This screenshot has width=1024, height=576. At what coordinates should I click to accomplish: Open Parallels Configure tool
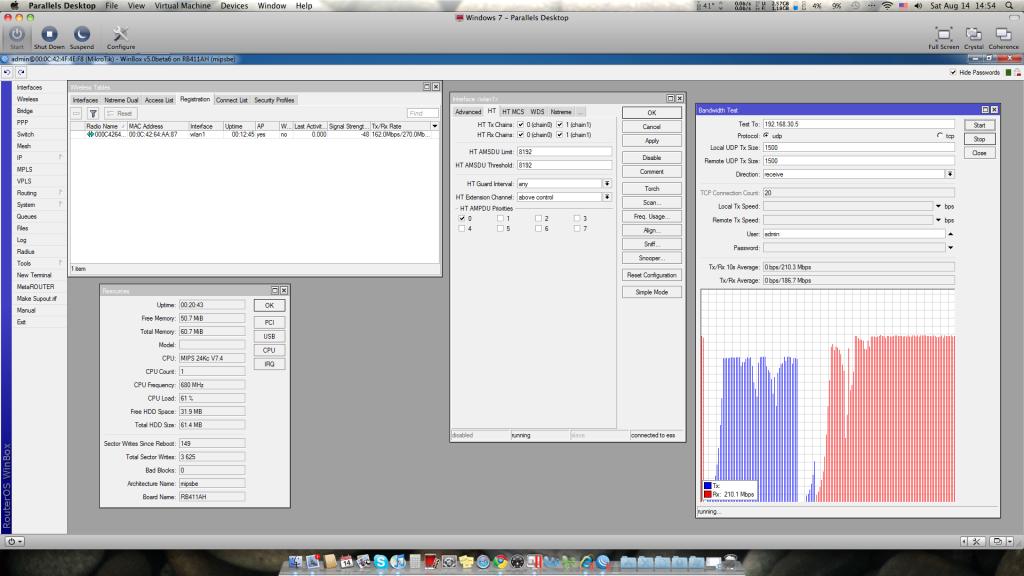pos(121,35)
